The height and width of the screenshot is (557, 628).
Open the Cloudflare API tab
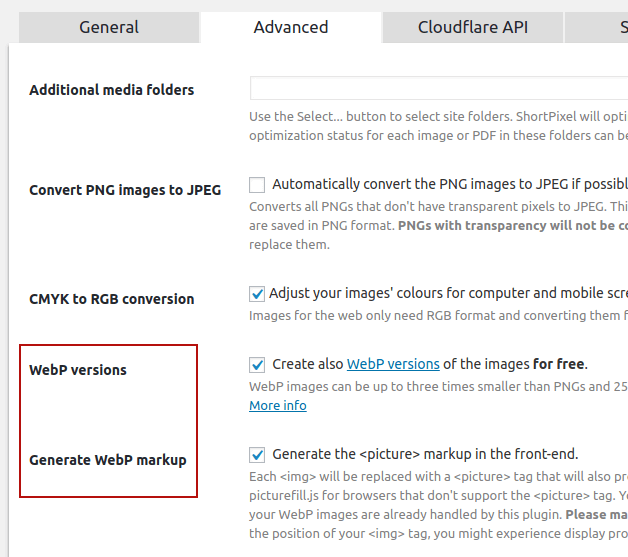473,27
